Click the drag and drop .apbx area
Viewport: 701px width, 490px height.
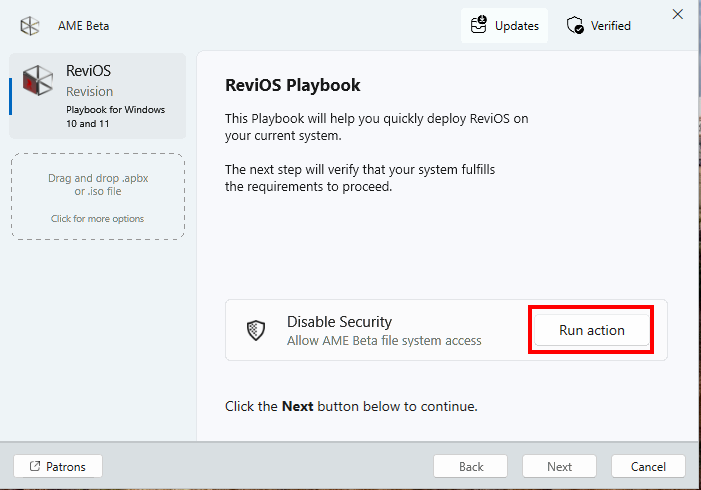[98, 197]
